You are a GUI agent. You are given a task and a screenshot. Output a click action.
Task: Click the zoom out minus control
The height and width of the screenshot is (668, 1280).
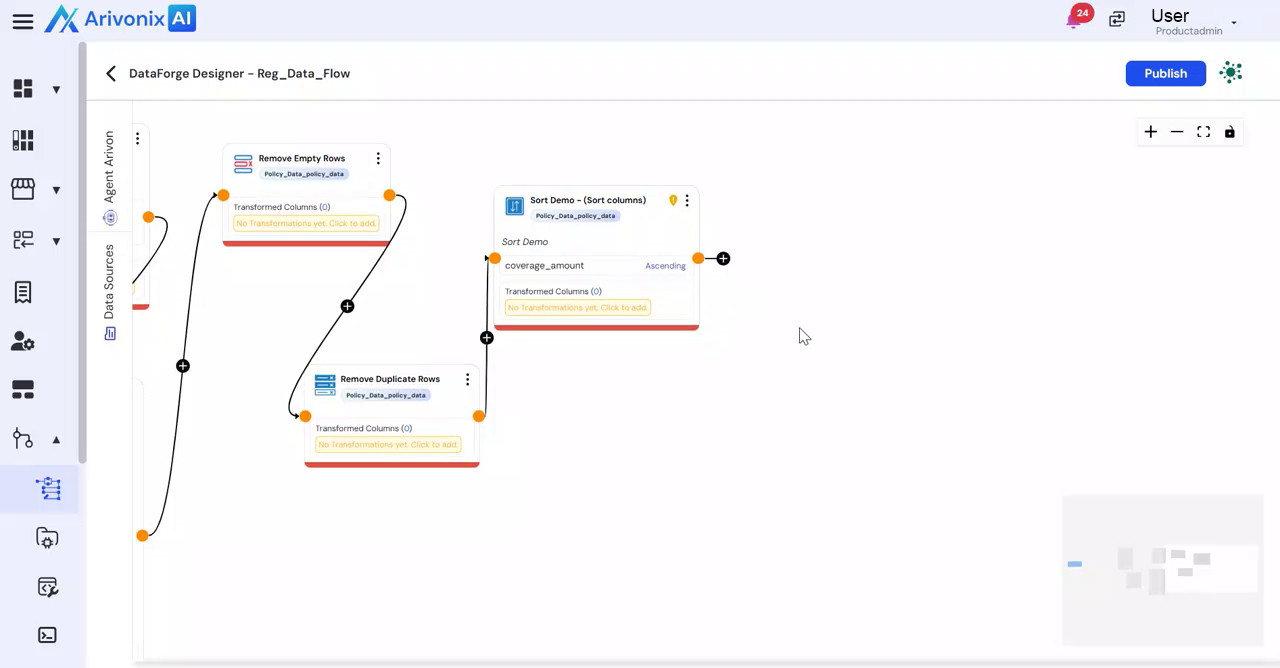coord(1177,132)
